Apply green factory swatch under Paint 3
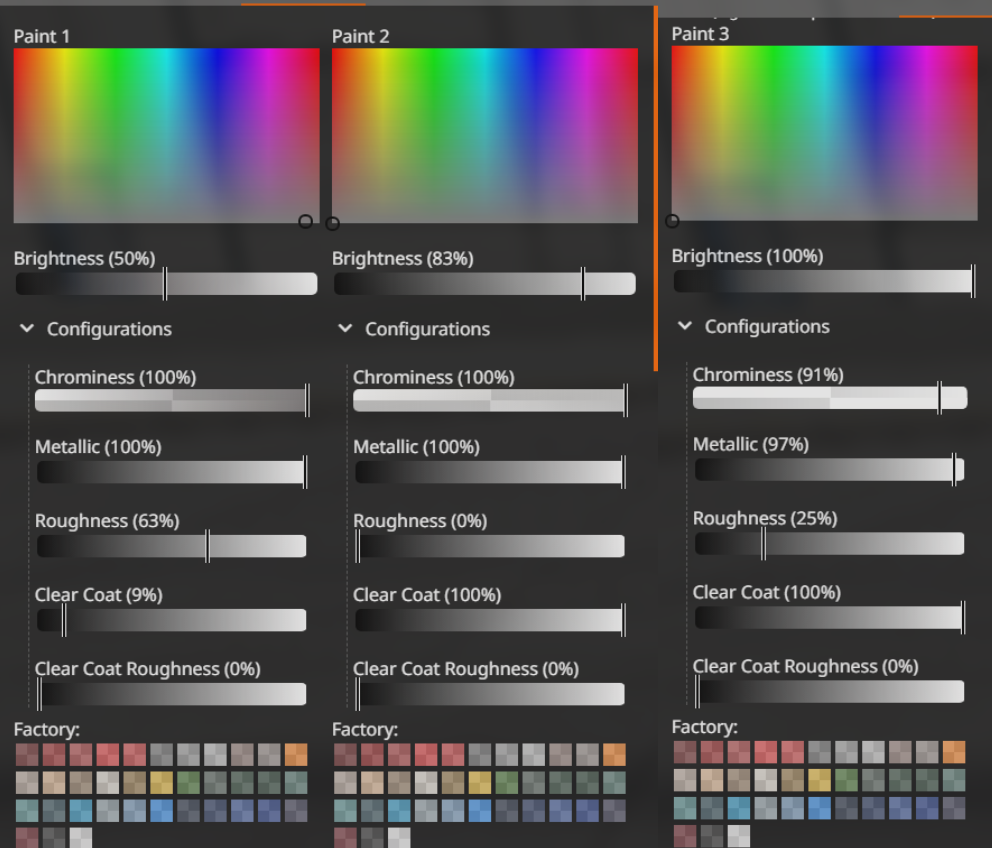 click(846, 780)
